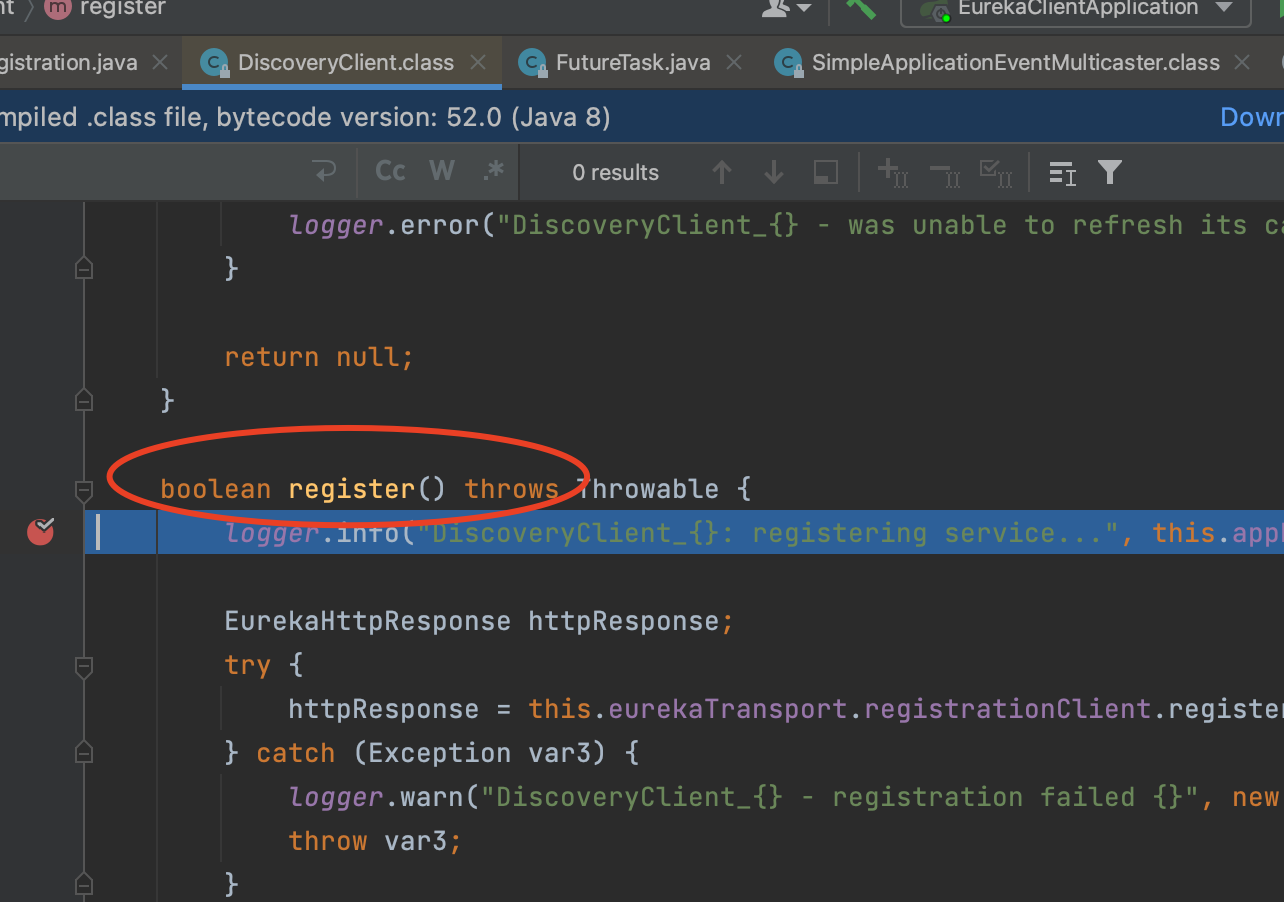Open the find filter funnel popup

point(1109,172)
